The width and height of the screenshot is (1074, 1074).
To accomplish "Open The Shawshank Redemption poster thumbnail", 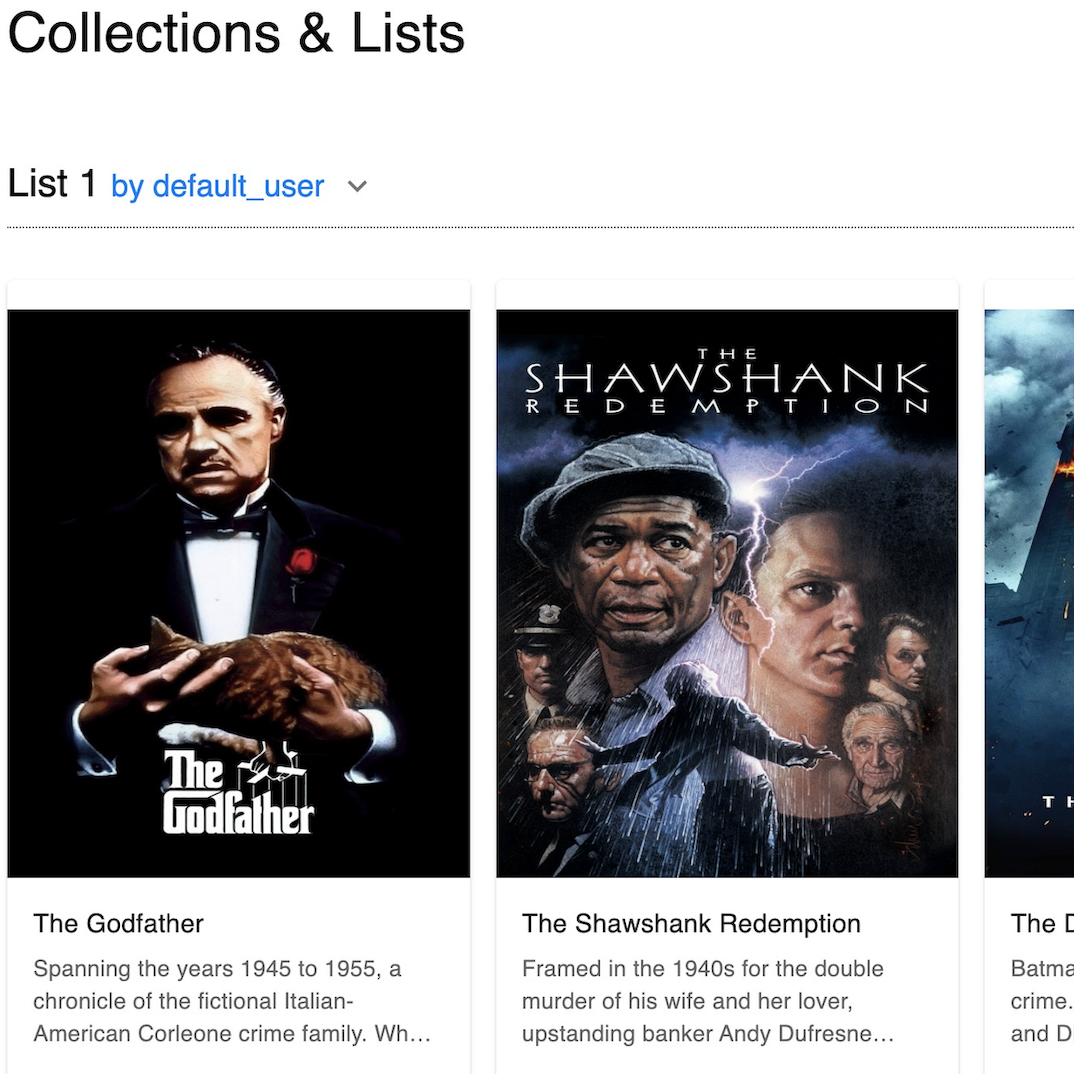I will (x=727, y=593).
